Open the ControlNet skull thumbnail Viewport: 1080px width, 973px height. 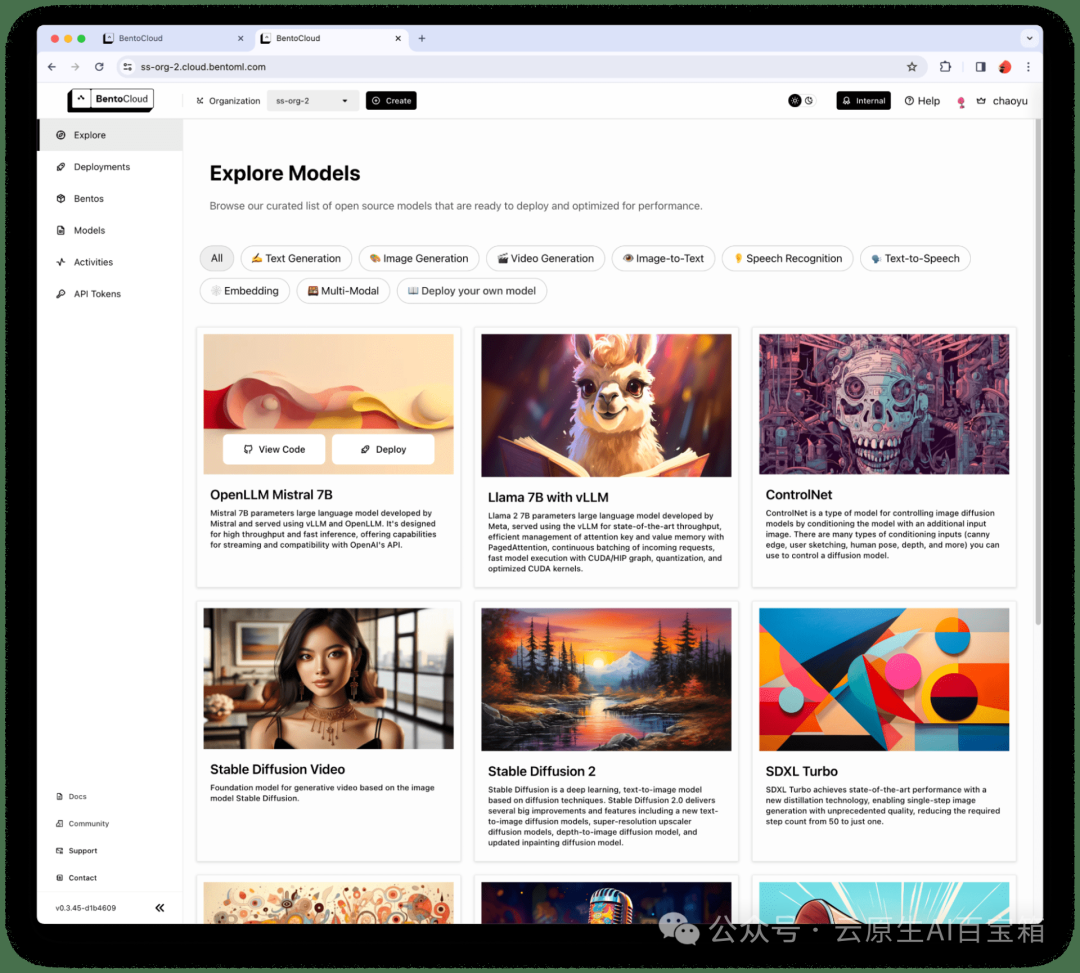[x=884, y=404]
